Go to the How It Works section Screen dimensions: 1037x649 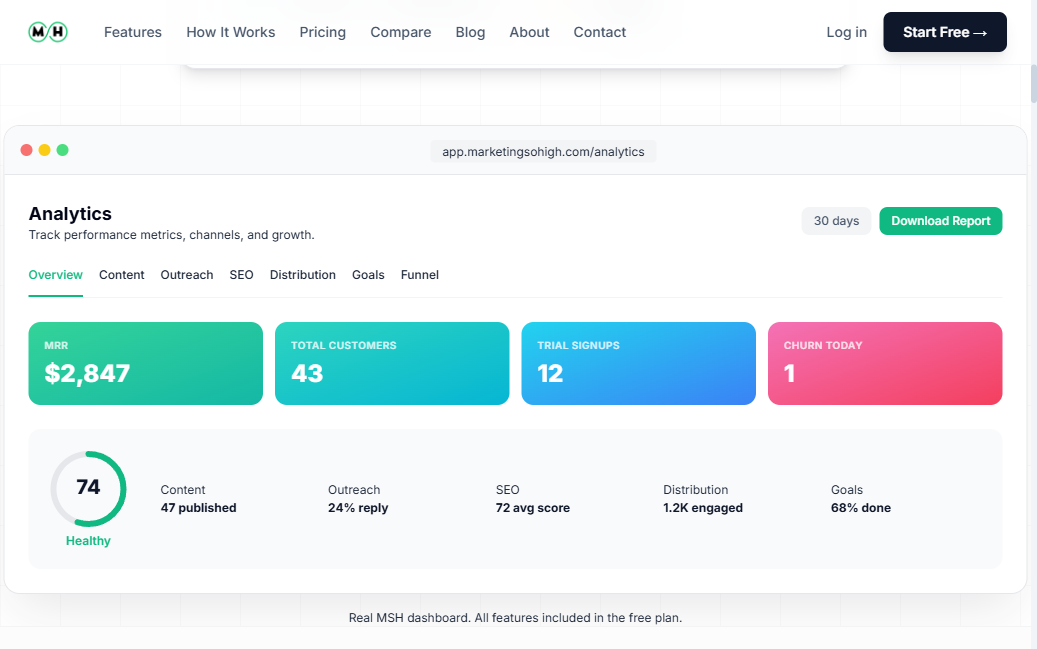[x=230, y=31]
